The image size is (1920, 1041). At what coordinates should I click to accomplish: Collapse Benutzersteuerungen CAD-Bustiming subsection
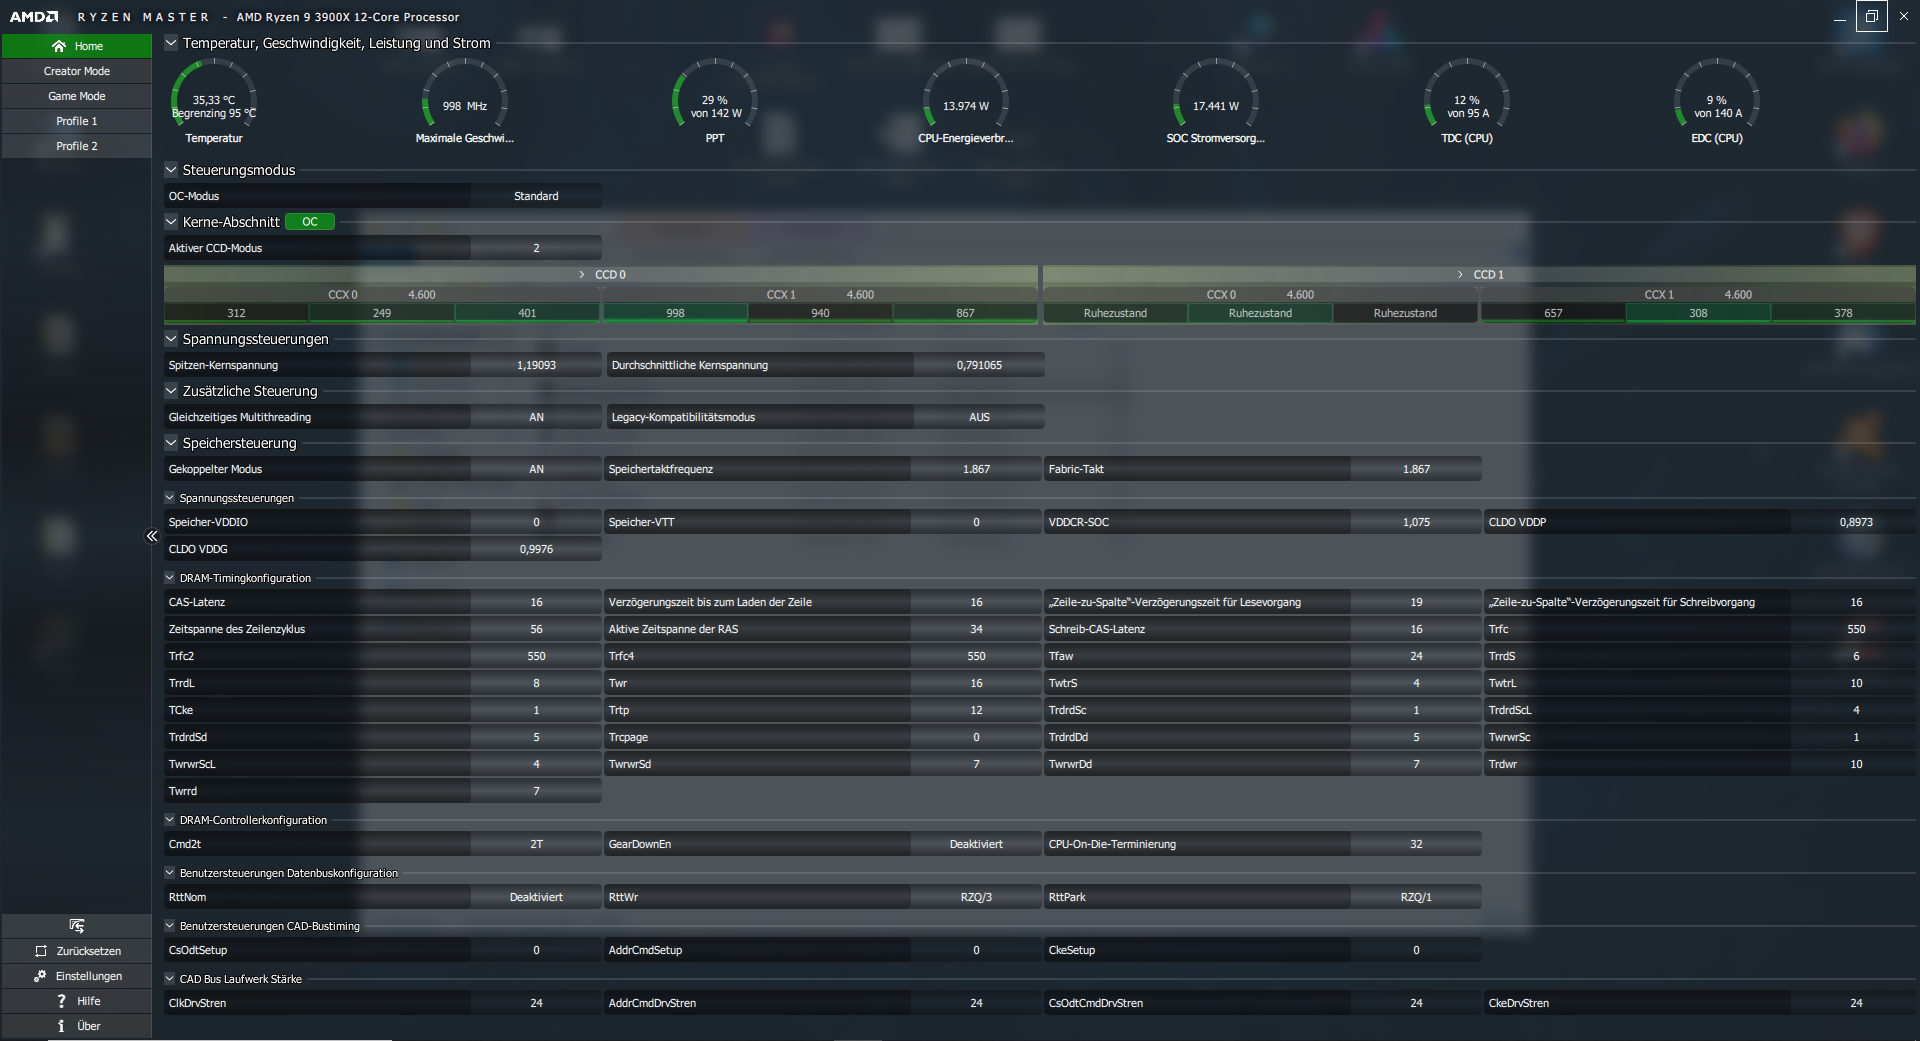point(170,926)
